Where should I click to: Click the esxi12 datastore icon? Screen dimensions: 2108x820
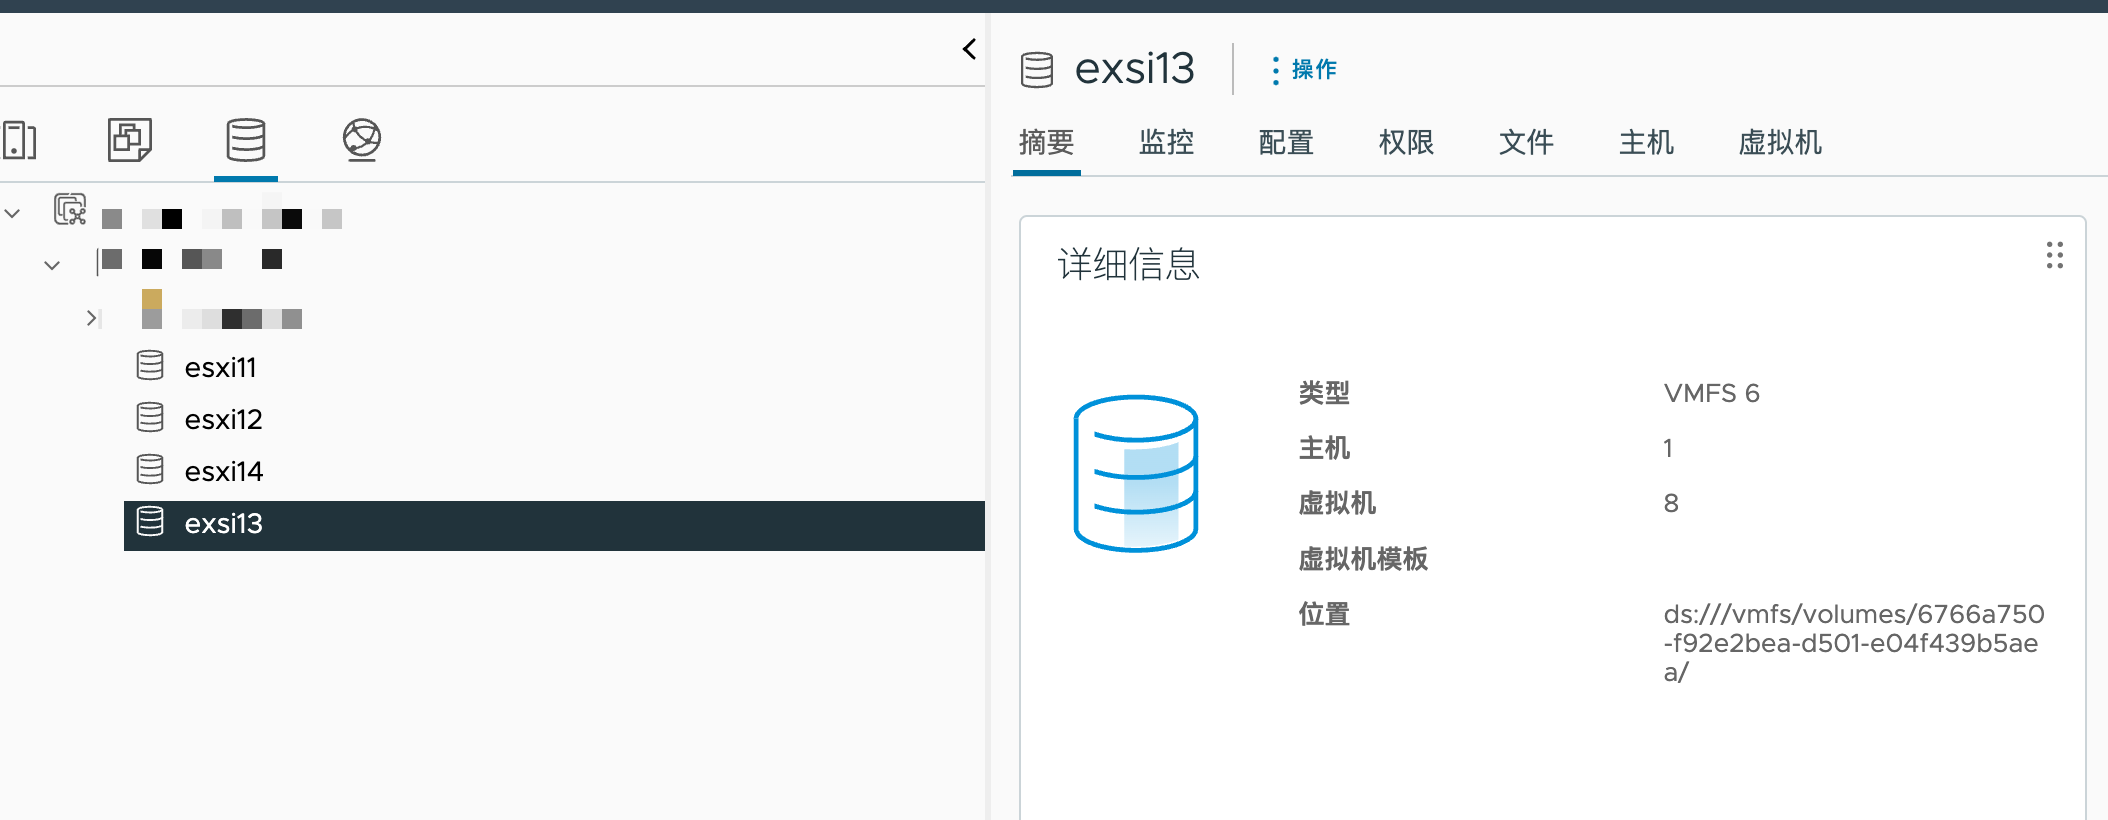click(150, 417)
